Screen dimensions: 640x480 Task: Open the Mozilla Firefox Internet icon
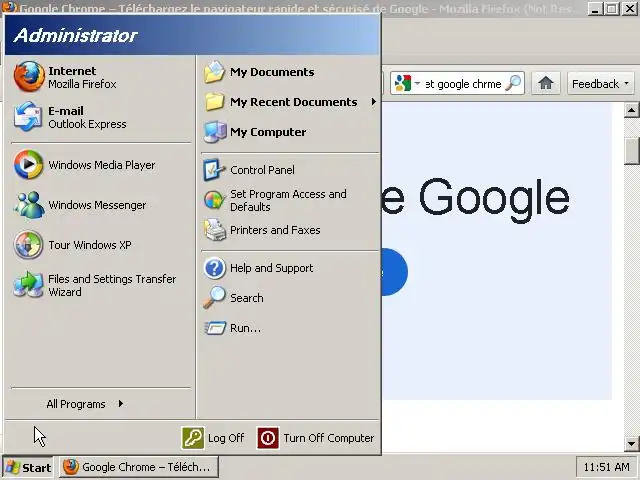(29, 77)
